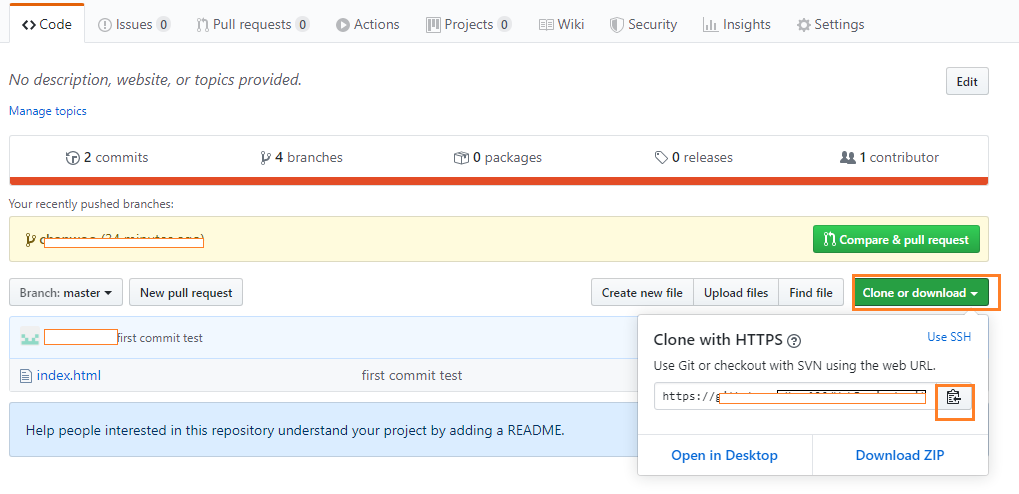
Task: Click the Projects board icon
Action: tap(433, 25)
